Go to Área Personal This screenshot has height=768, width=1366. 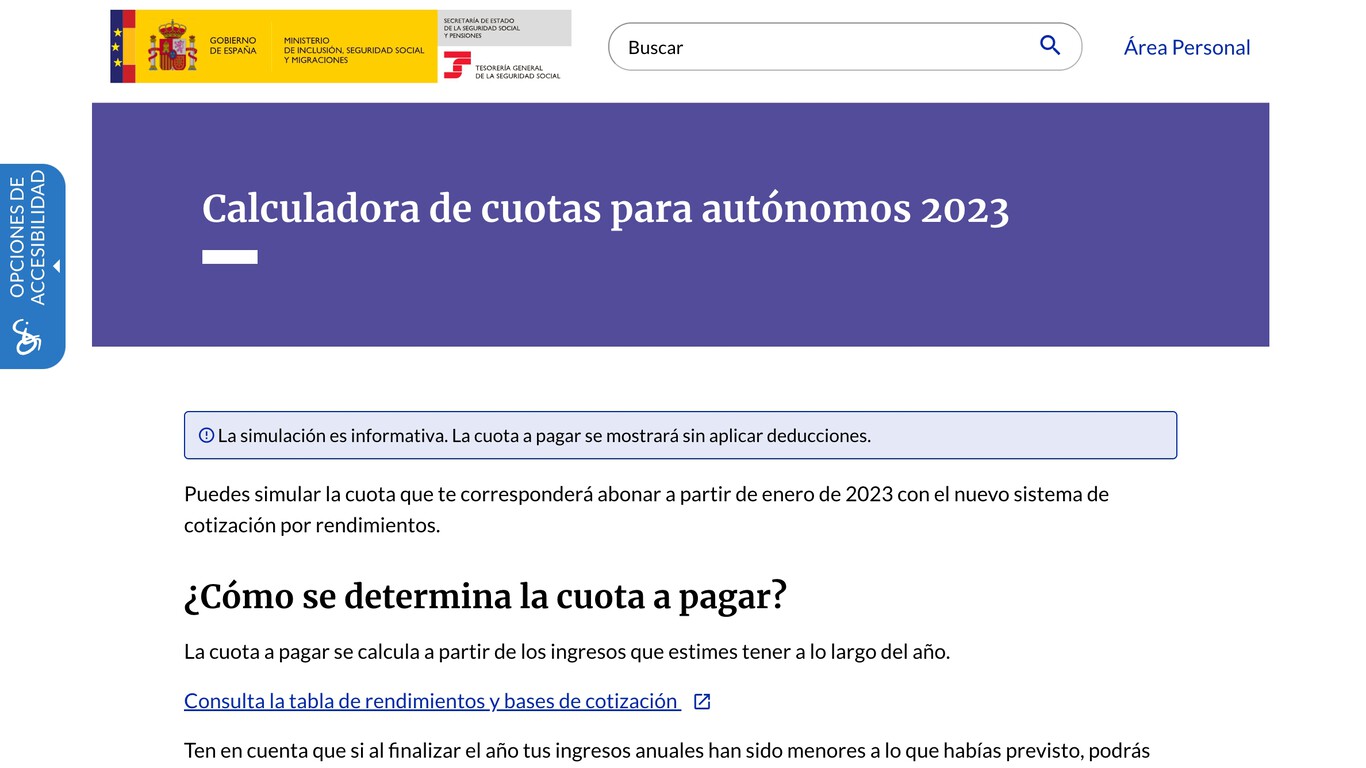click(x=1186, y=47)
